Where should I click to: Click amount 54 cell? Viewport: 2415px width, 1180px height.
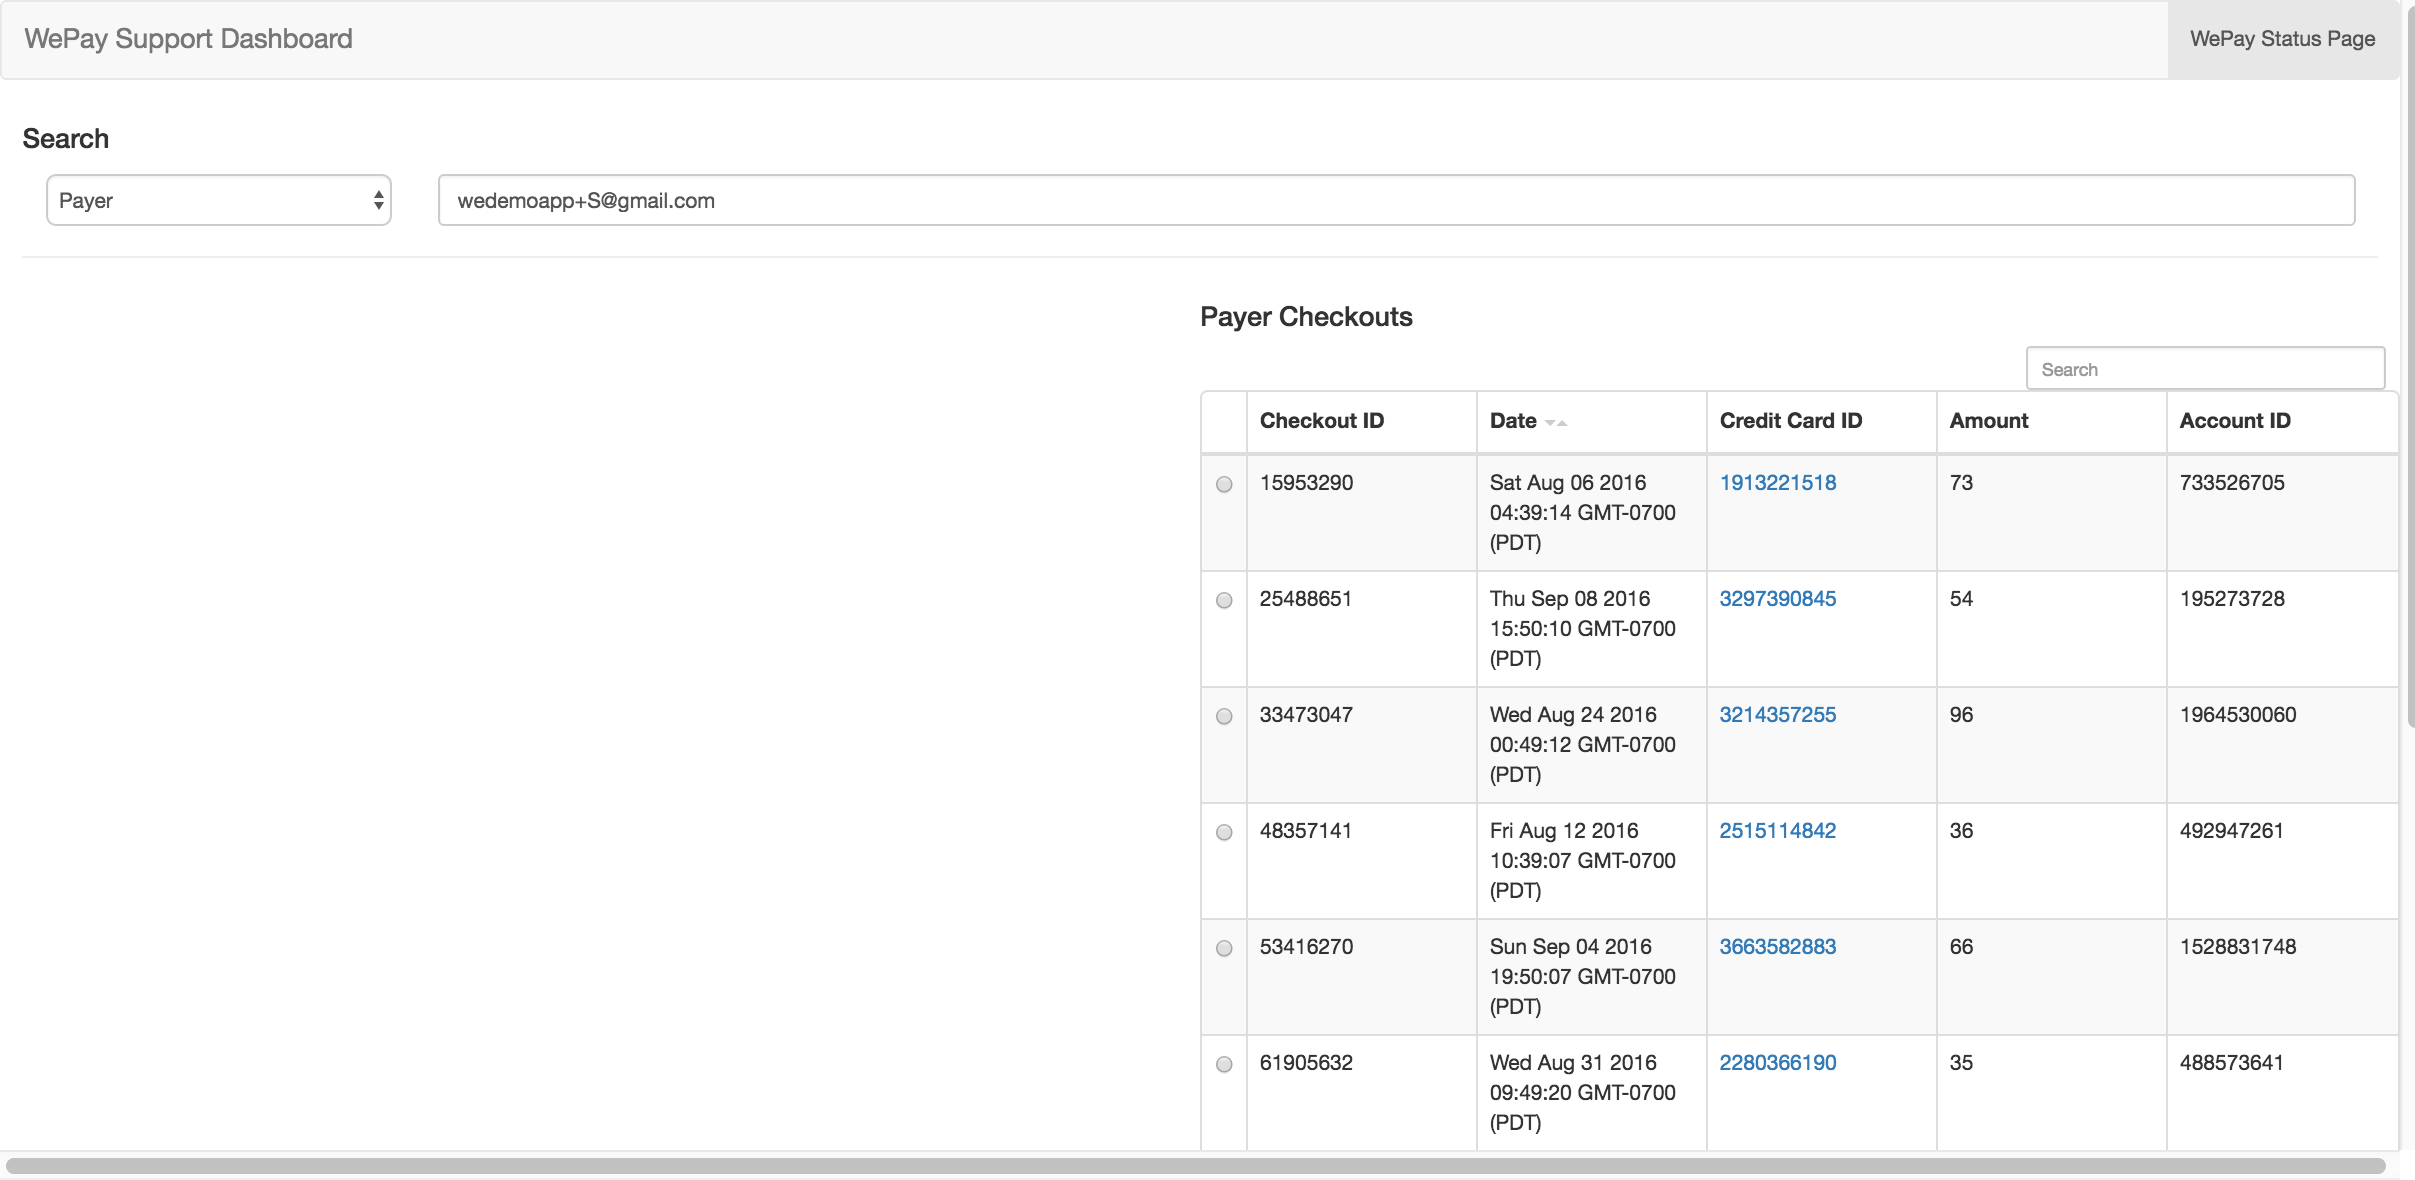coord(2051,629)
